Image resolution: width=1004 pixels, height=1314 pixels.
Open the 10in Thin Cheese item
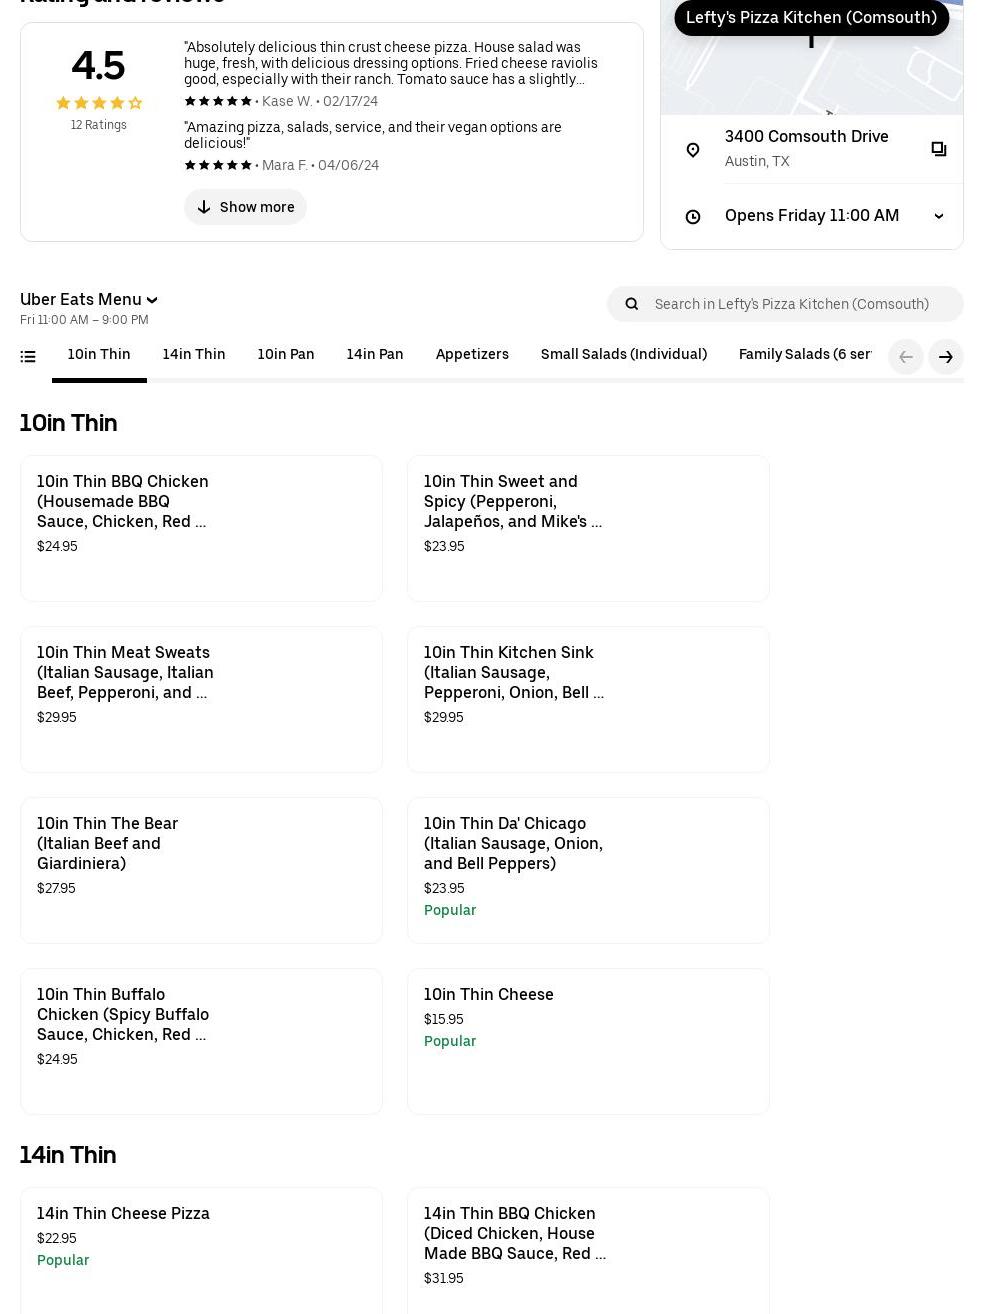pyautogui.click(x=588, y=1040)
